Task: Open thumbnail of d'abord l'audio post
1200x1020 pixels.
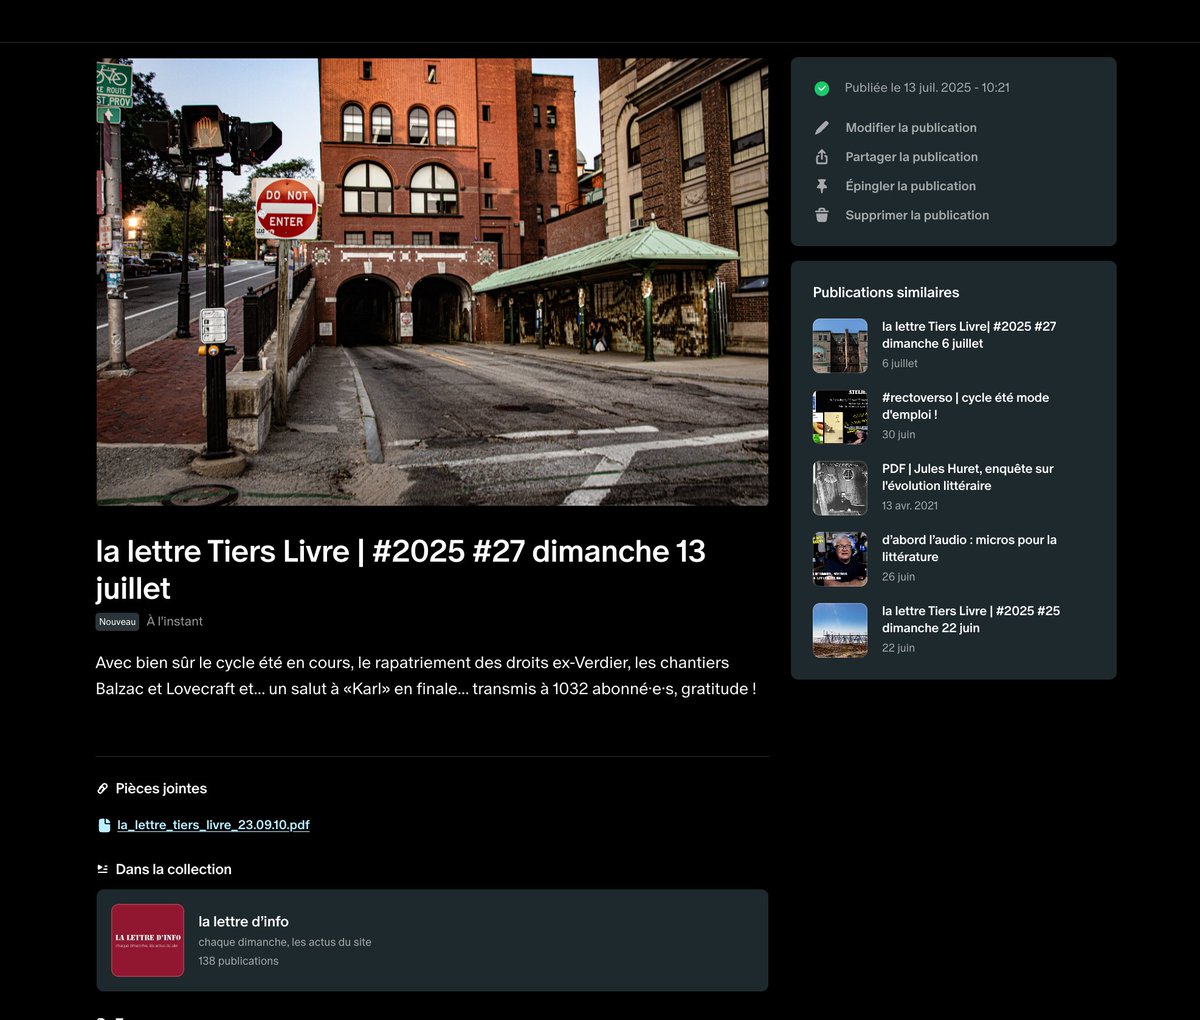Action: [840, 558]
